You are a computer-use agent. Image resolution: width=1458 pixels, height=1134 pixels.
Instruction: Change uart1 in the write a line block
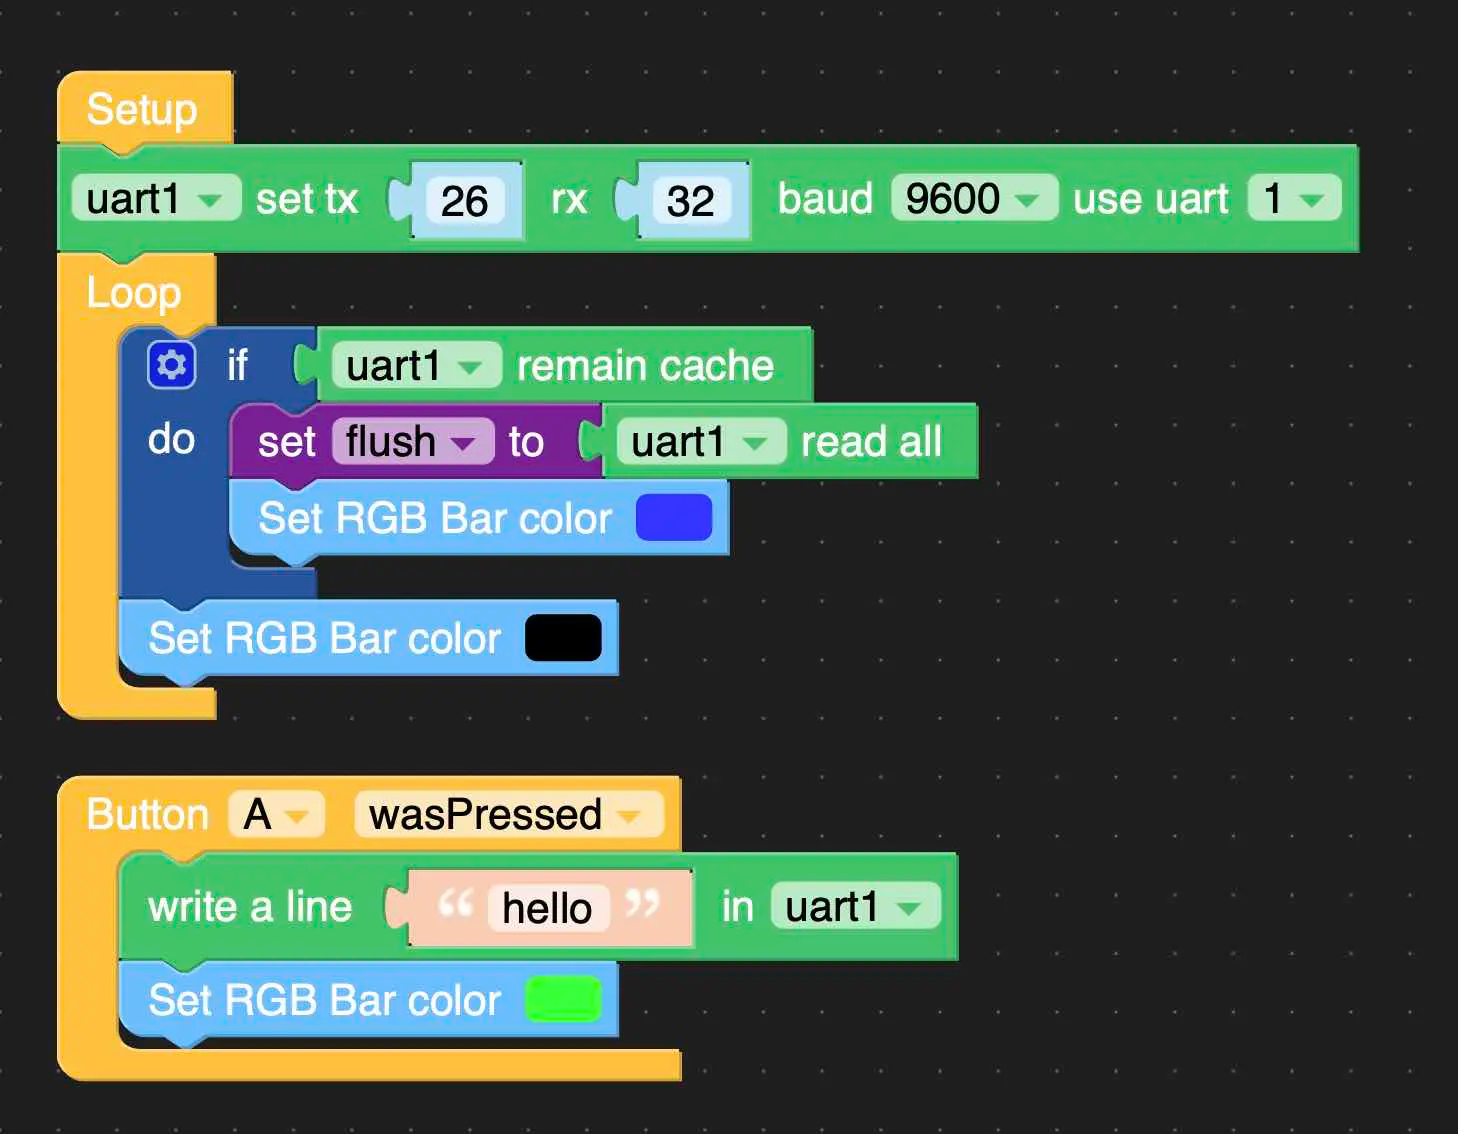[x=854, y=907]
